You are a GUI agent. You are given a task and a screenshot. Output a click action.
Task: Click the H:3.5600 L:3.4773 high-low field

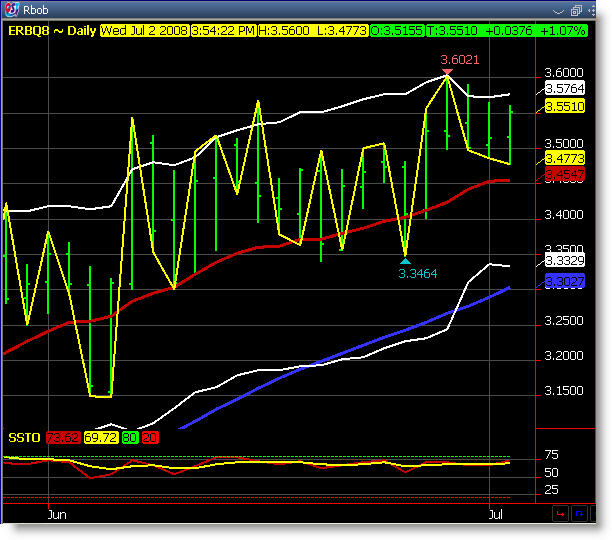click(x=313, y=31)
